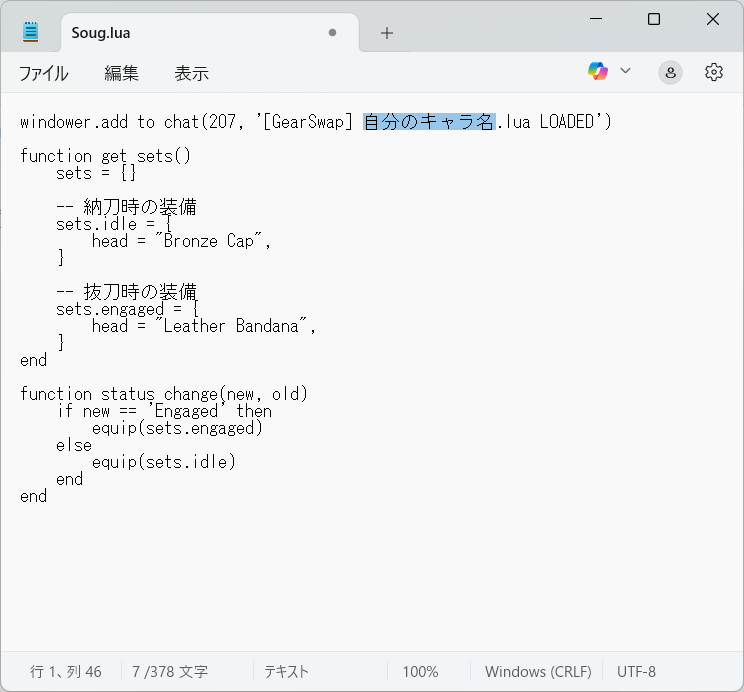
Task: Click the Notepad app icon in title bar
Action: pos(31,32)
